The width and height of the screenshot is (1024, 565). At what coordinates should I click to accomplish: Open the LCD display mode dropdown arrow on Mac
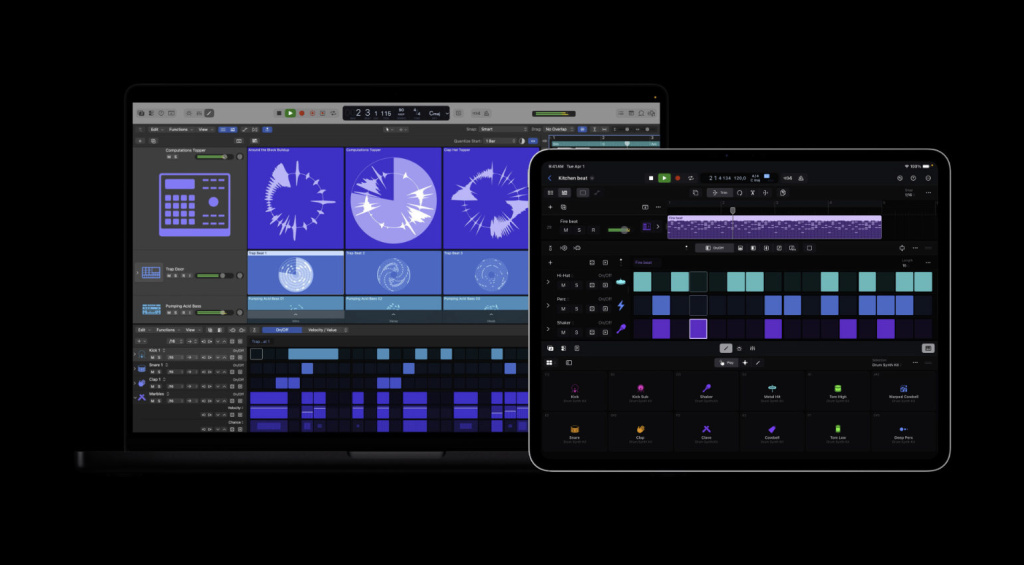pos(447,113)
